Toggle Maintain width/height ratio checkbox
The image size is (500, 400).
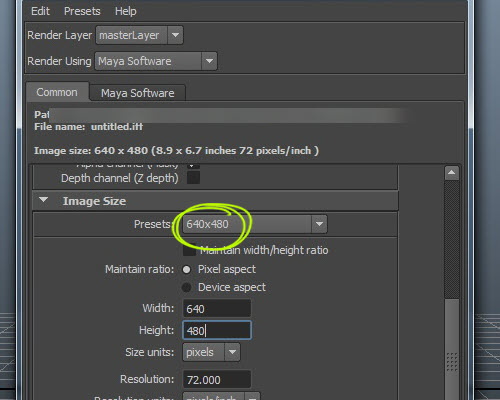click(189, 250)
